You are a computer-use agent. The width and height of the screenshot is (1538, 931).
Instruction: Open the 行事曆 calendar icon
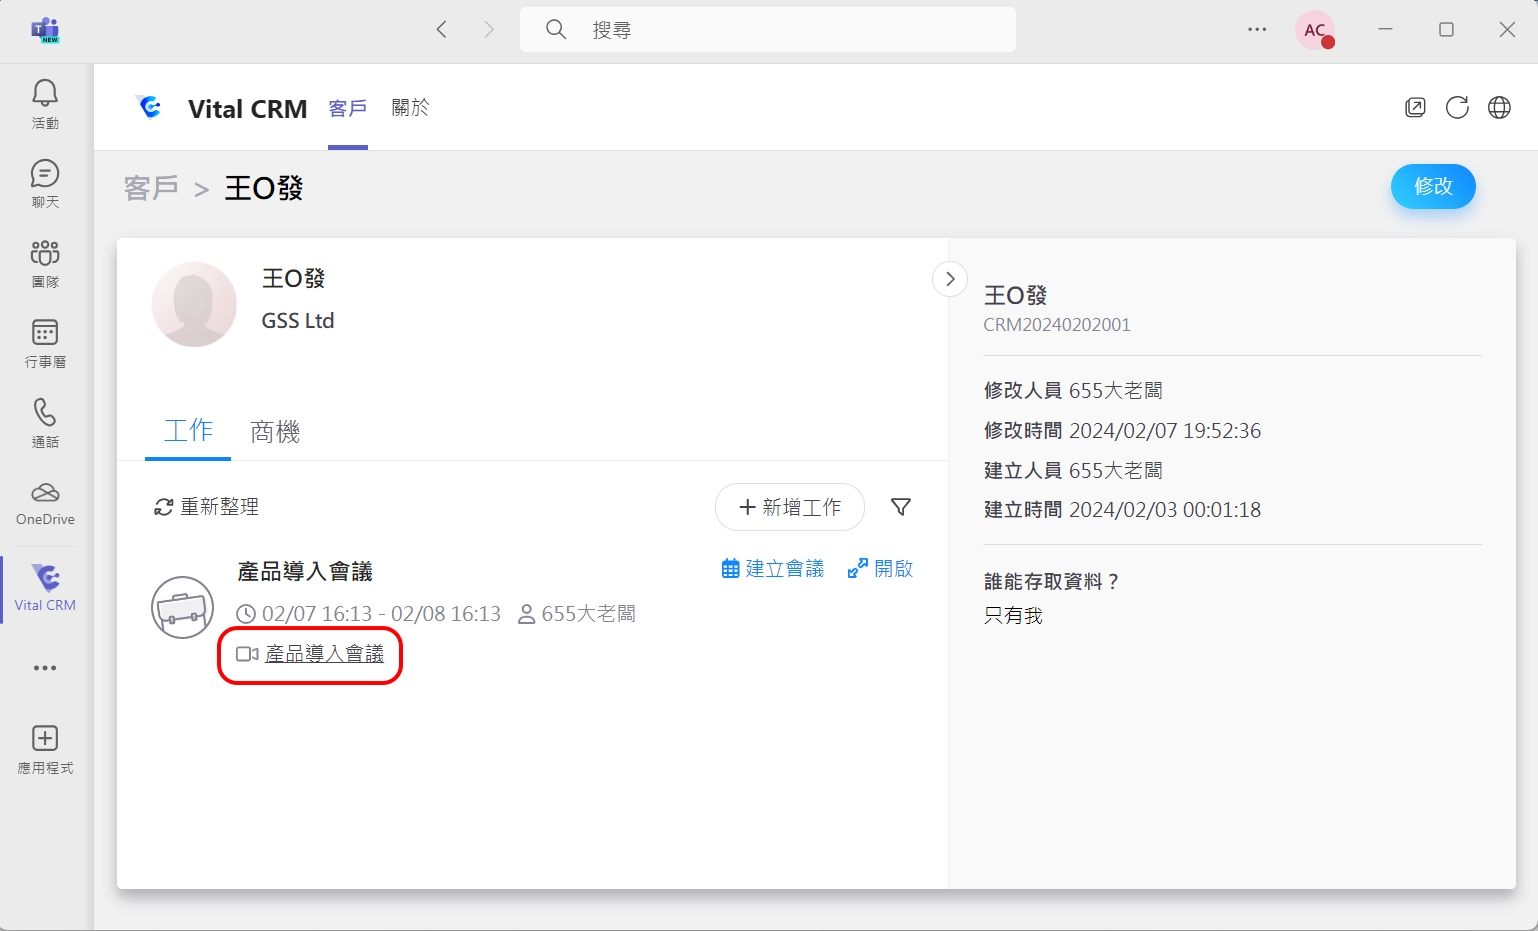45,333
